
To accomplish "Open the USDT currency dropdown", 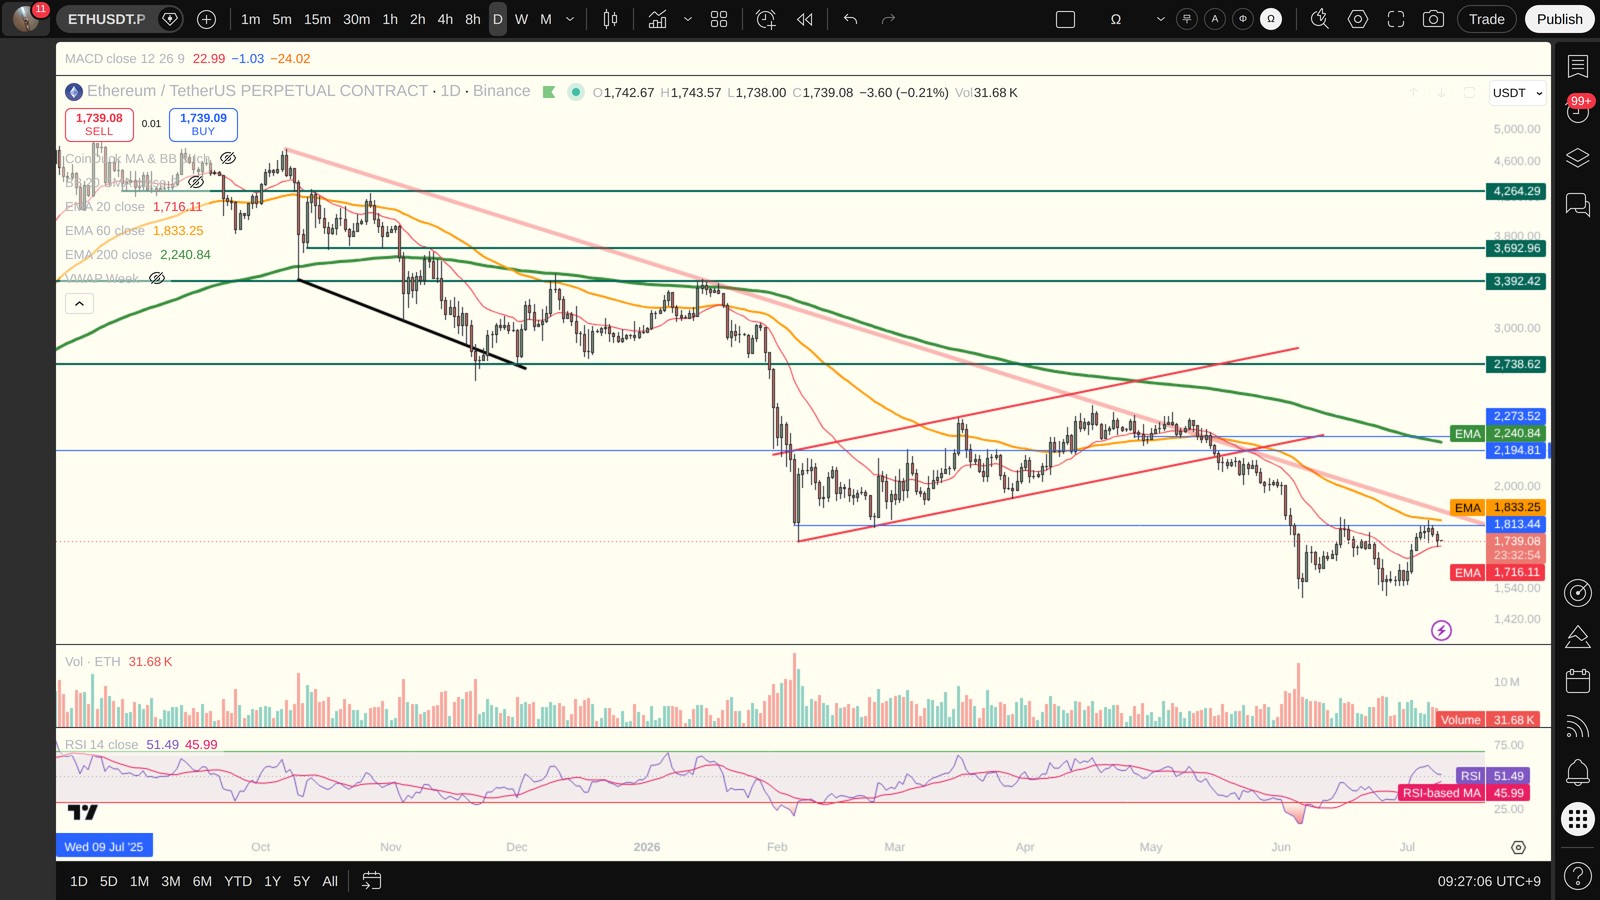I will pyautogui.click(x=1517, y=93).
